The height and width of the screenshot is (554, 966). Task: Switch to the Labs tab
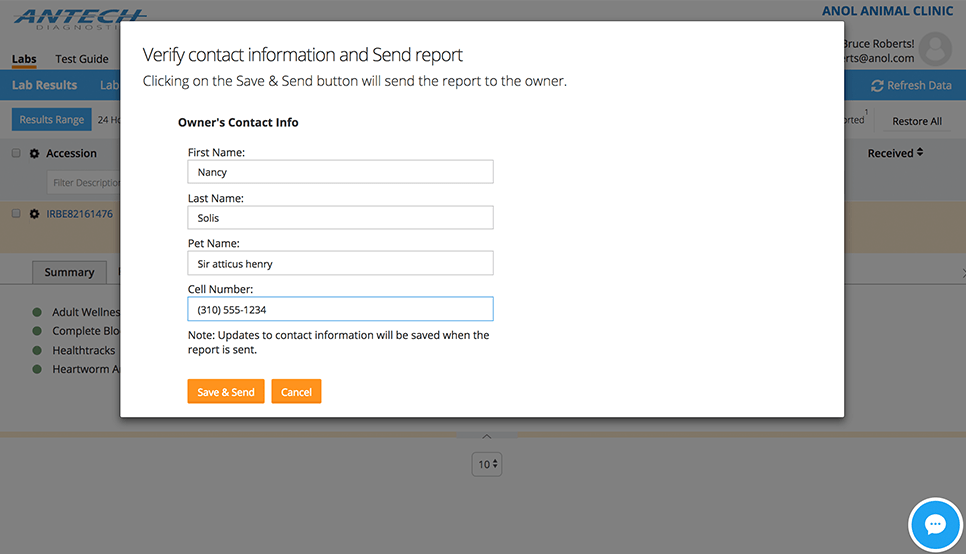(24, 59)
